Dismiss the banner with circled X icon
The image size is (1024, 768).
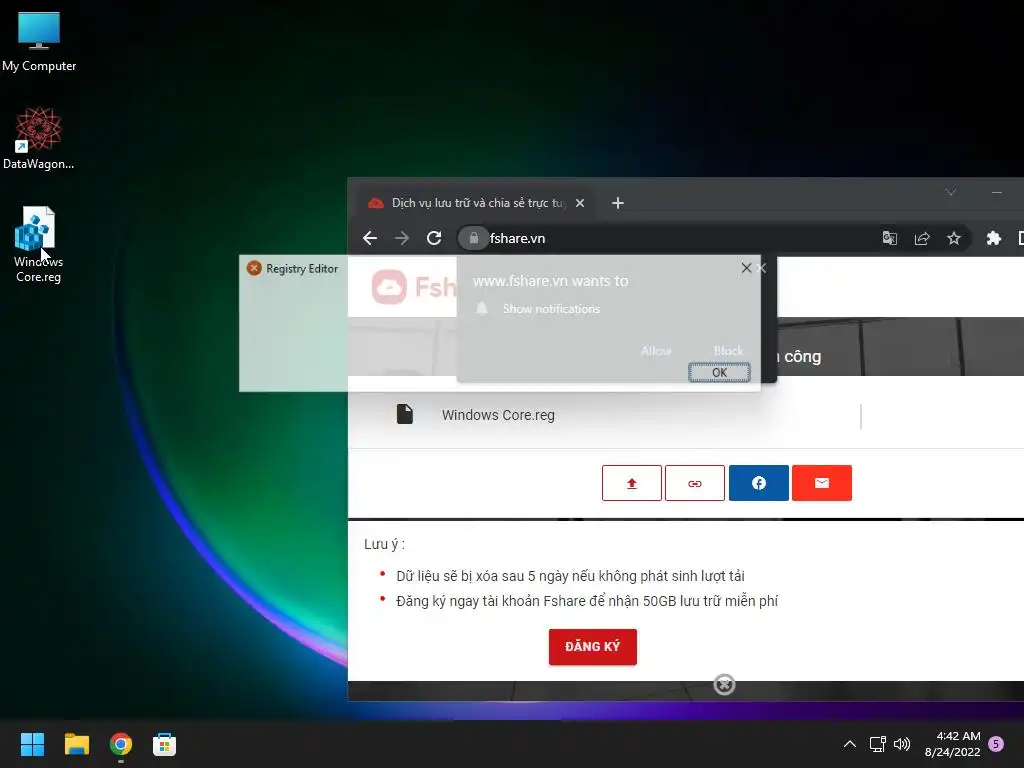pyautogui.click(x=724, y=684)
